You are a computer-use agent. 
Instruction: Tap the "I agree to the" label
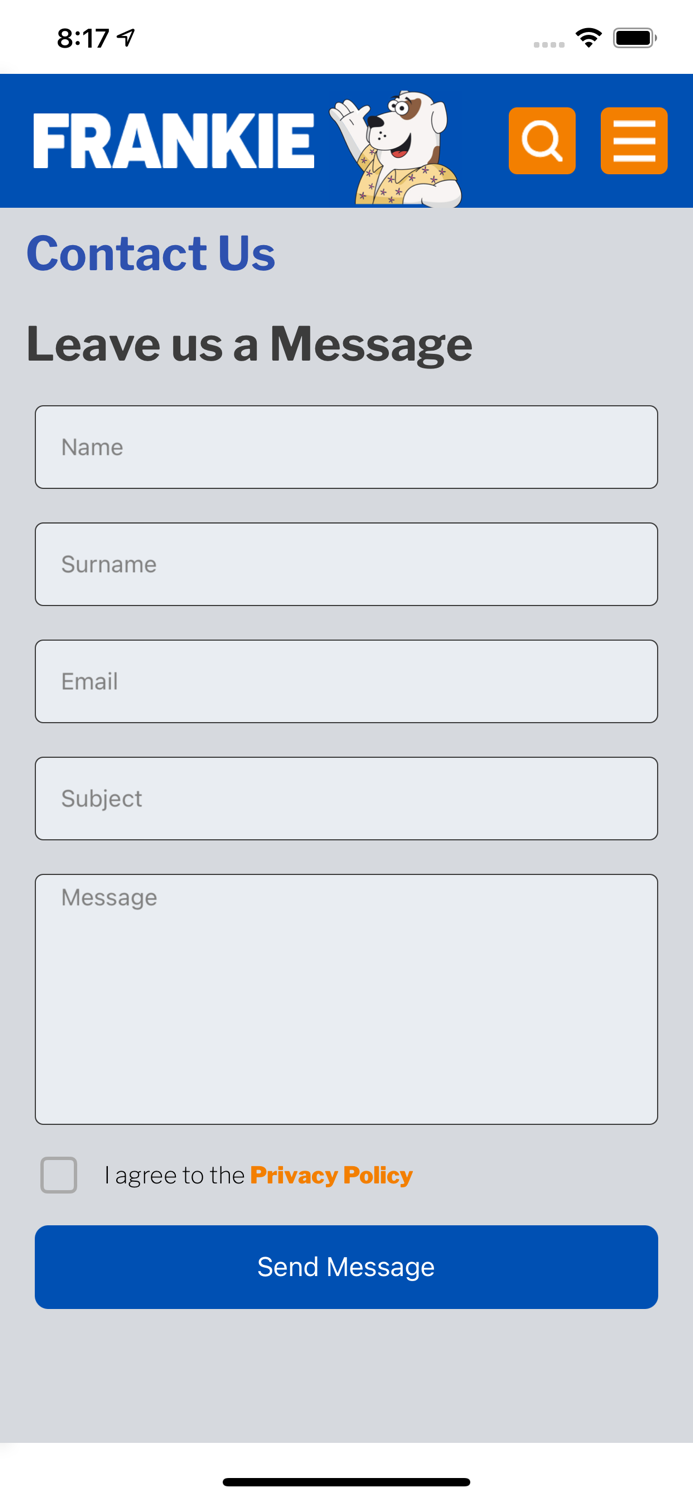point(174,1175)
